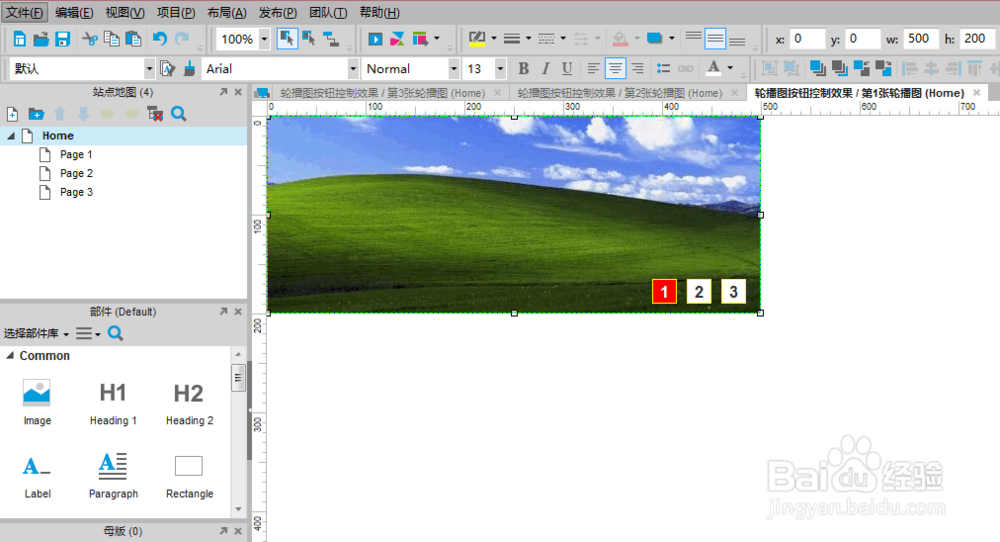Select the format painter brush icon
1000x542 pixels.
click(x=189, y=68)
